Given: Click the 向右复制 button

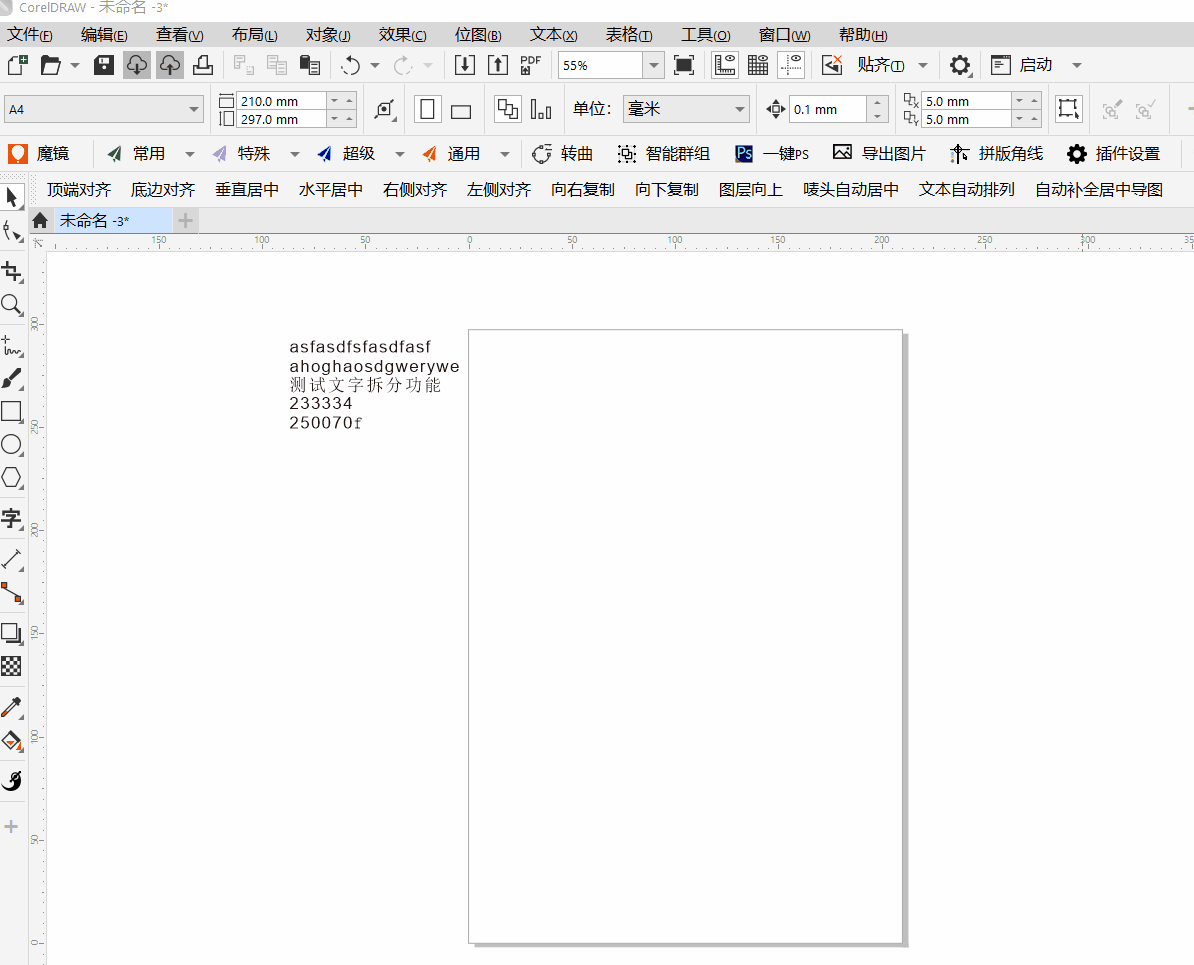Looking at the screenshot, I should pos(583,190).
